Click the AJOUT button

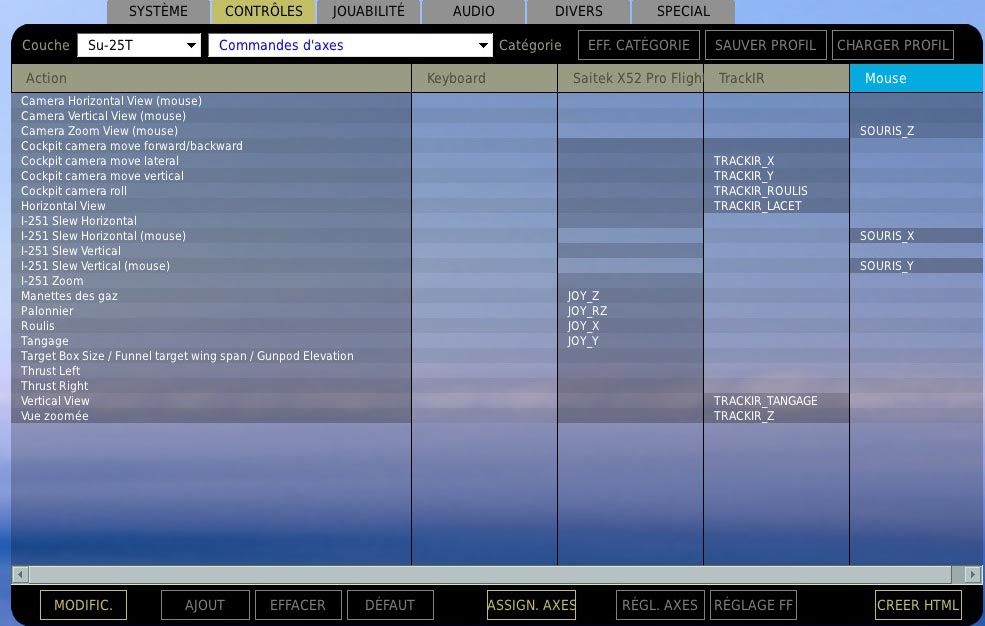[205, 605]
